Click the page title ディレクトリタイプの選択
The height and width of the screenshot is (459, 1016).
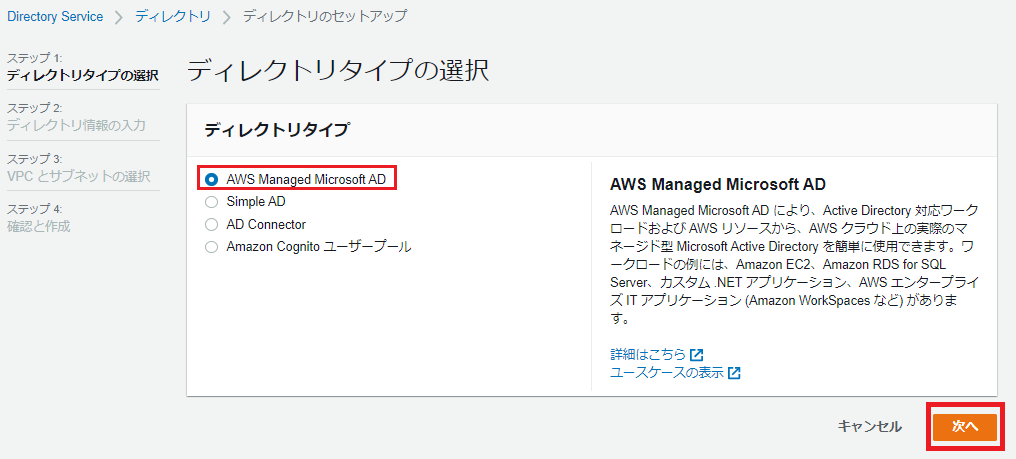338,71
